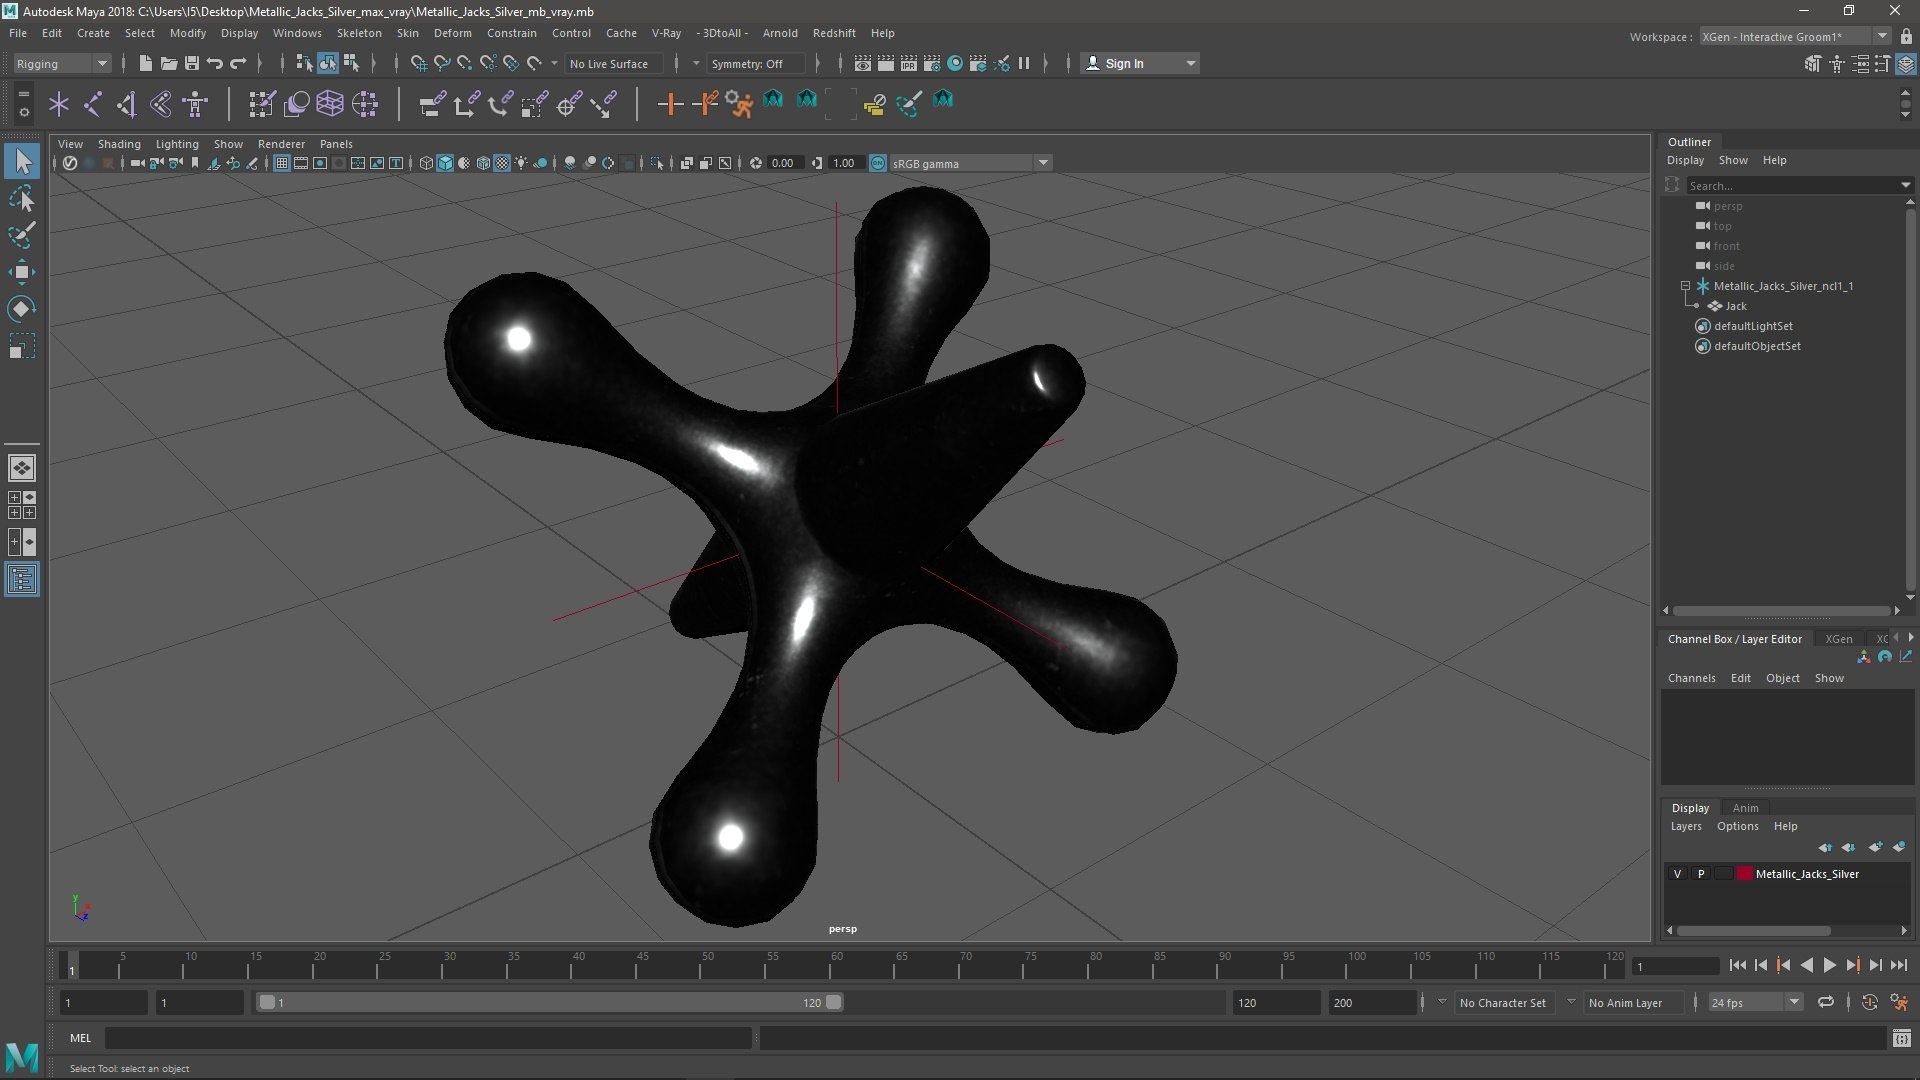1920x1080 pixels.
Task: Open the Rigging menu set dropdown
Action: pos(62,63)
